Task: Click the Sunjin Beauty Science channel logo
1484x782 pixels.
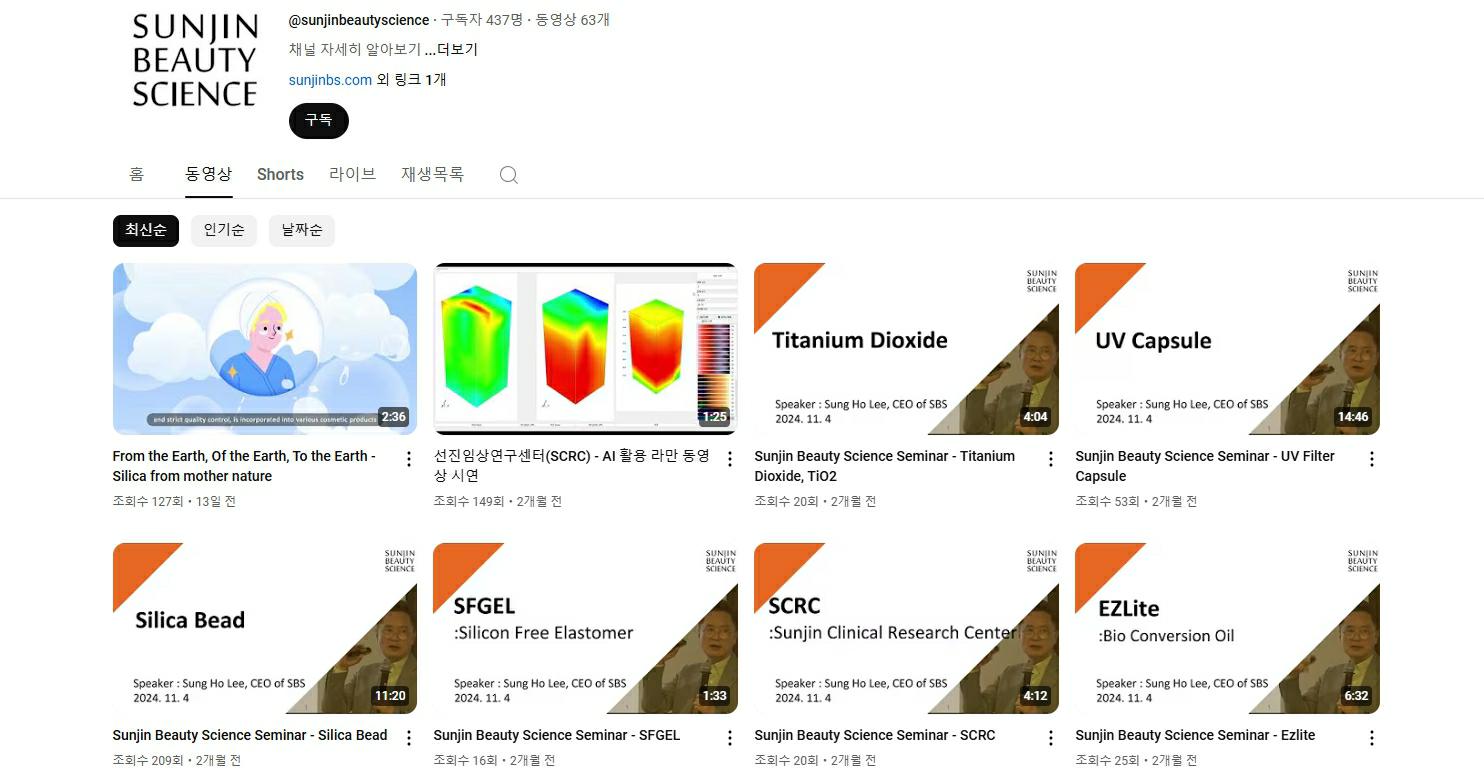Action: click(195, 60)
